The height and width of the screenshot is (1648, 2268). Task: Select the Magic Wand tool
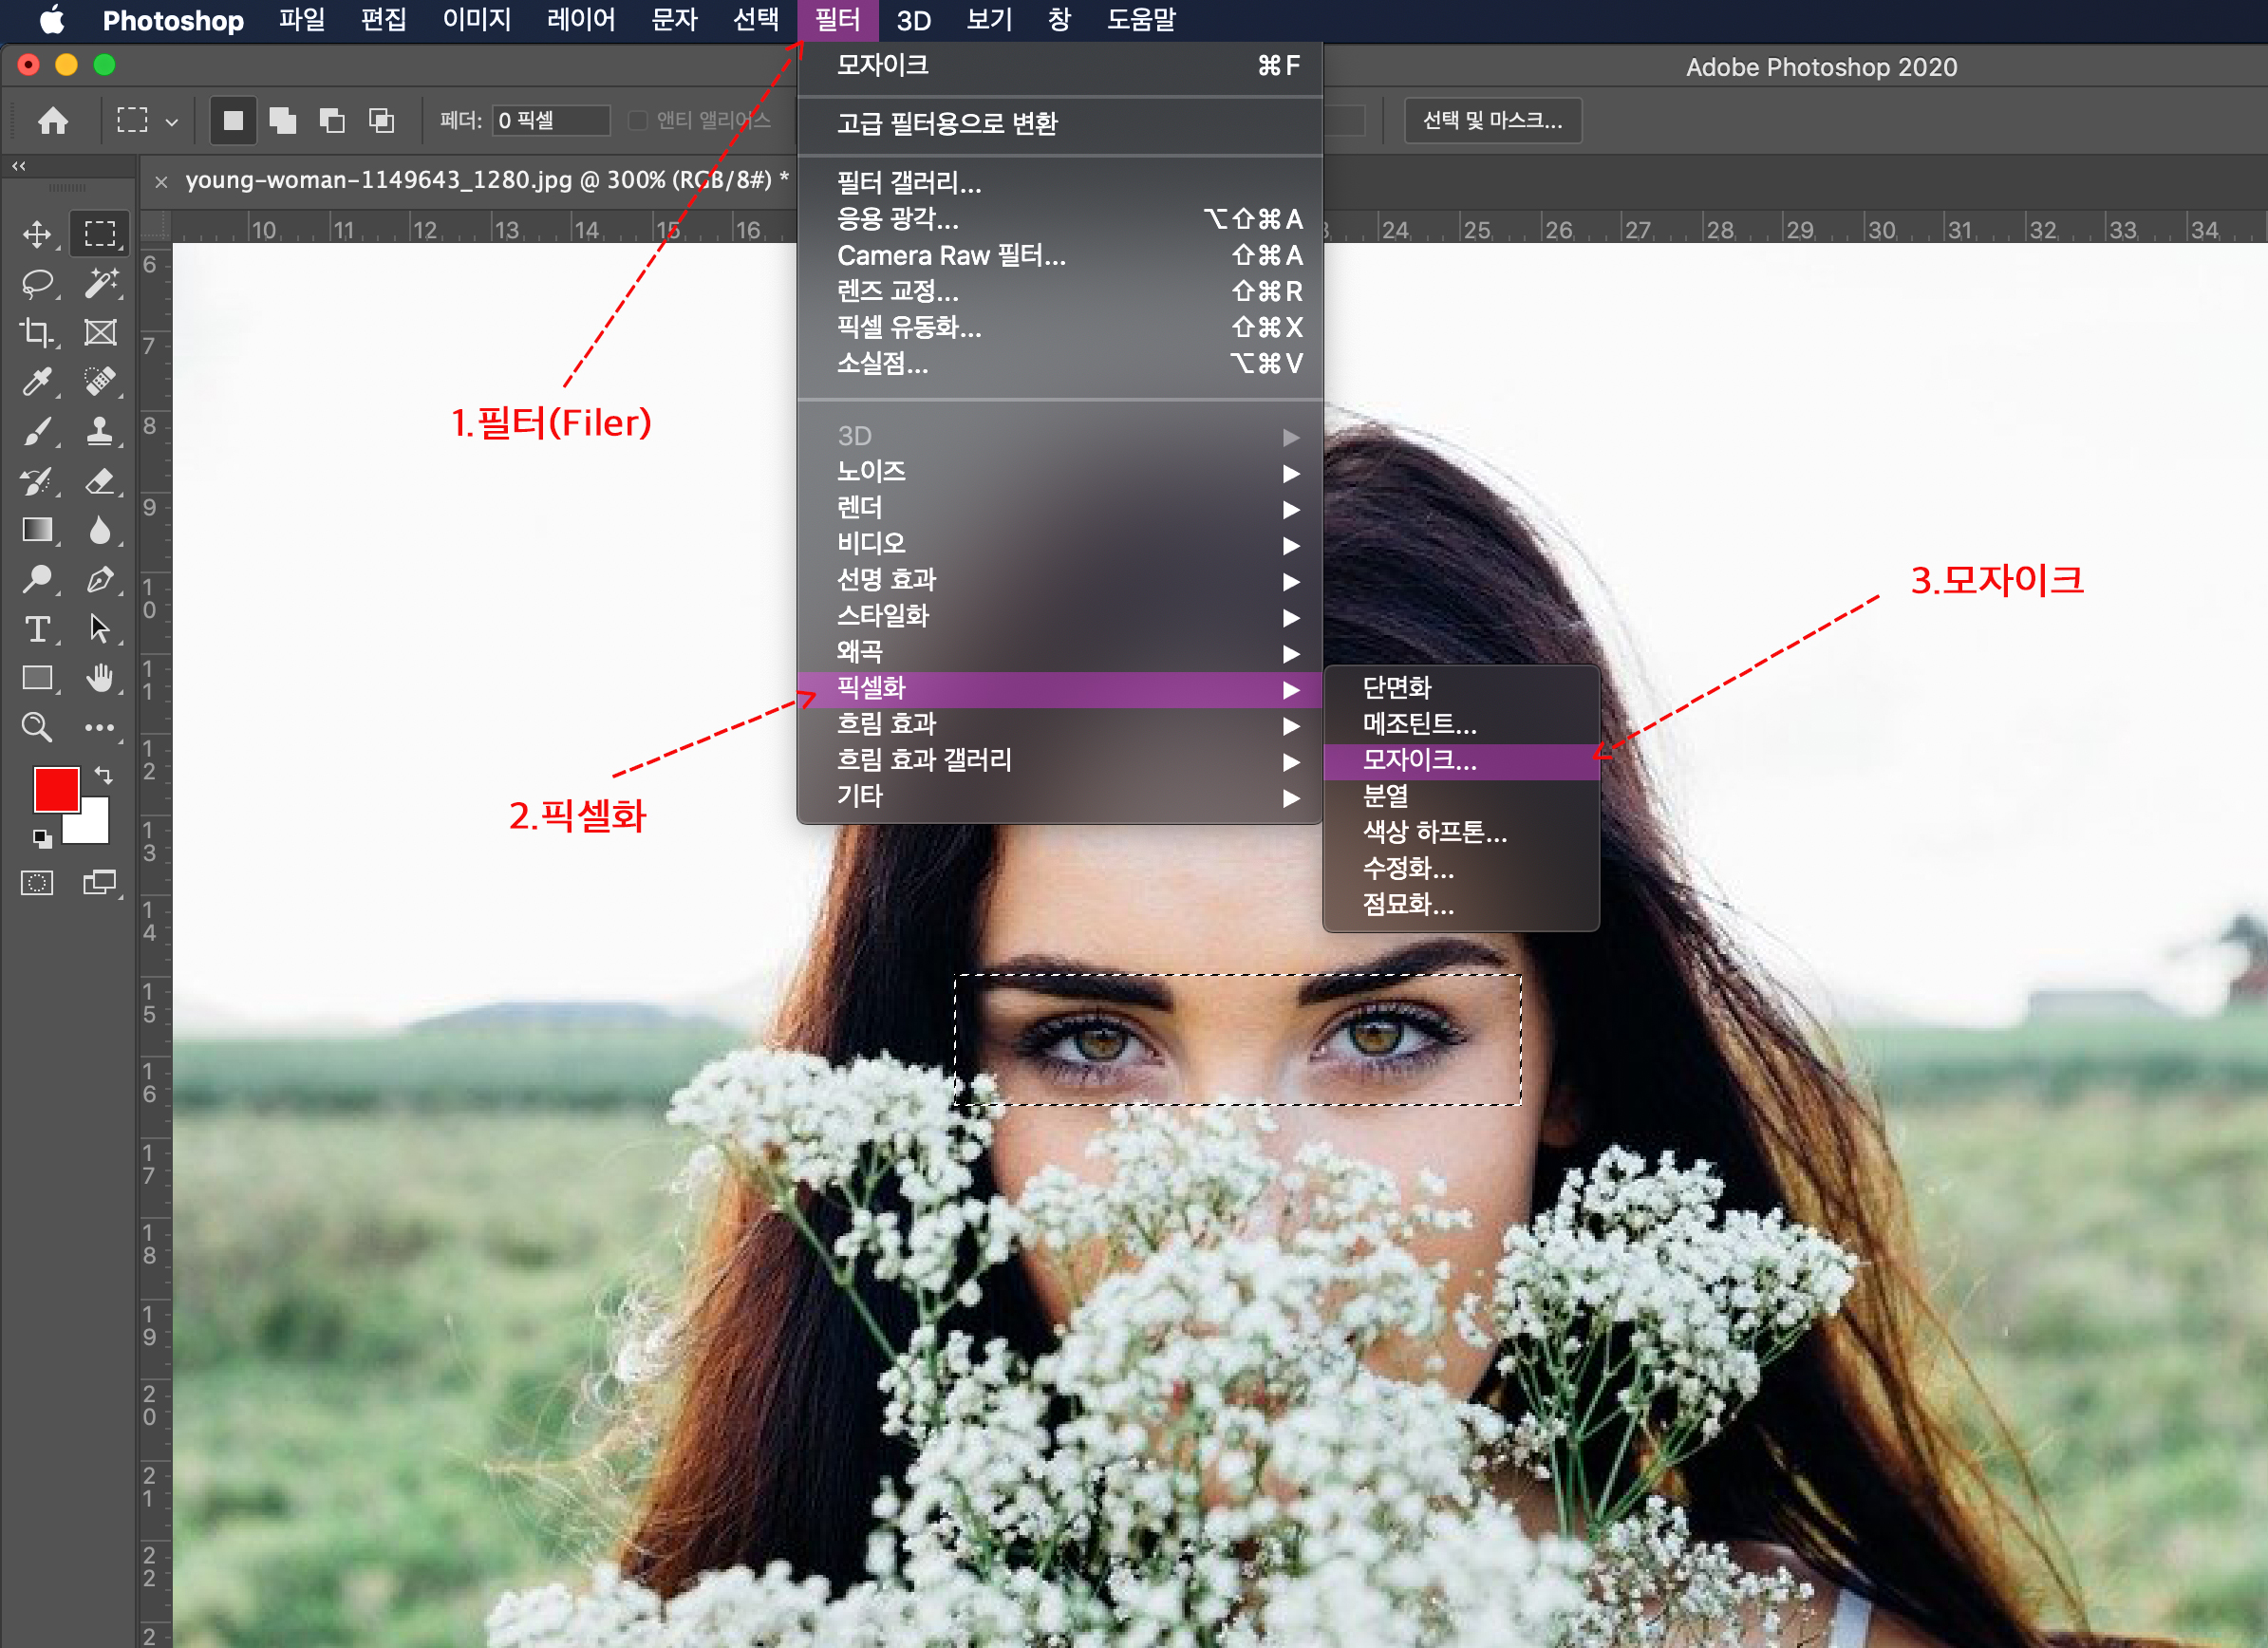tap(100, 283)
